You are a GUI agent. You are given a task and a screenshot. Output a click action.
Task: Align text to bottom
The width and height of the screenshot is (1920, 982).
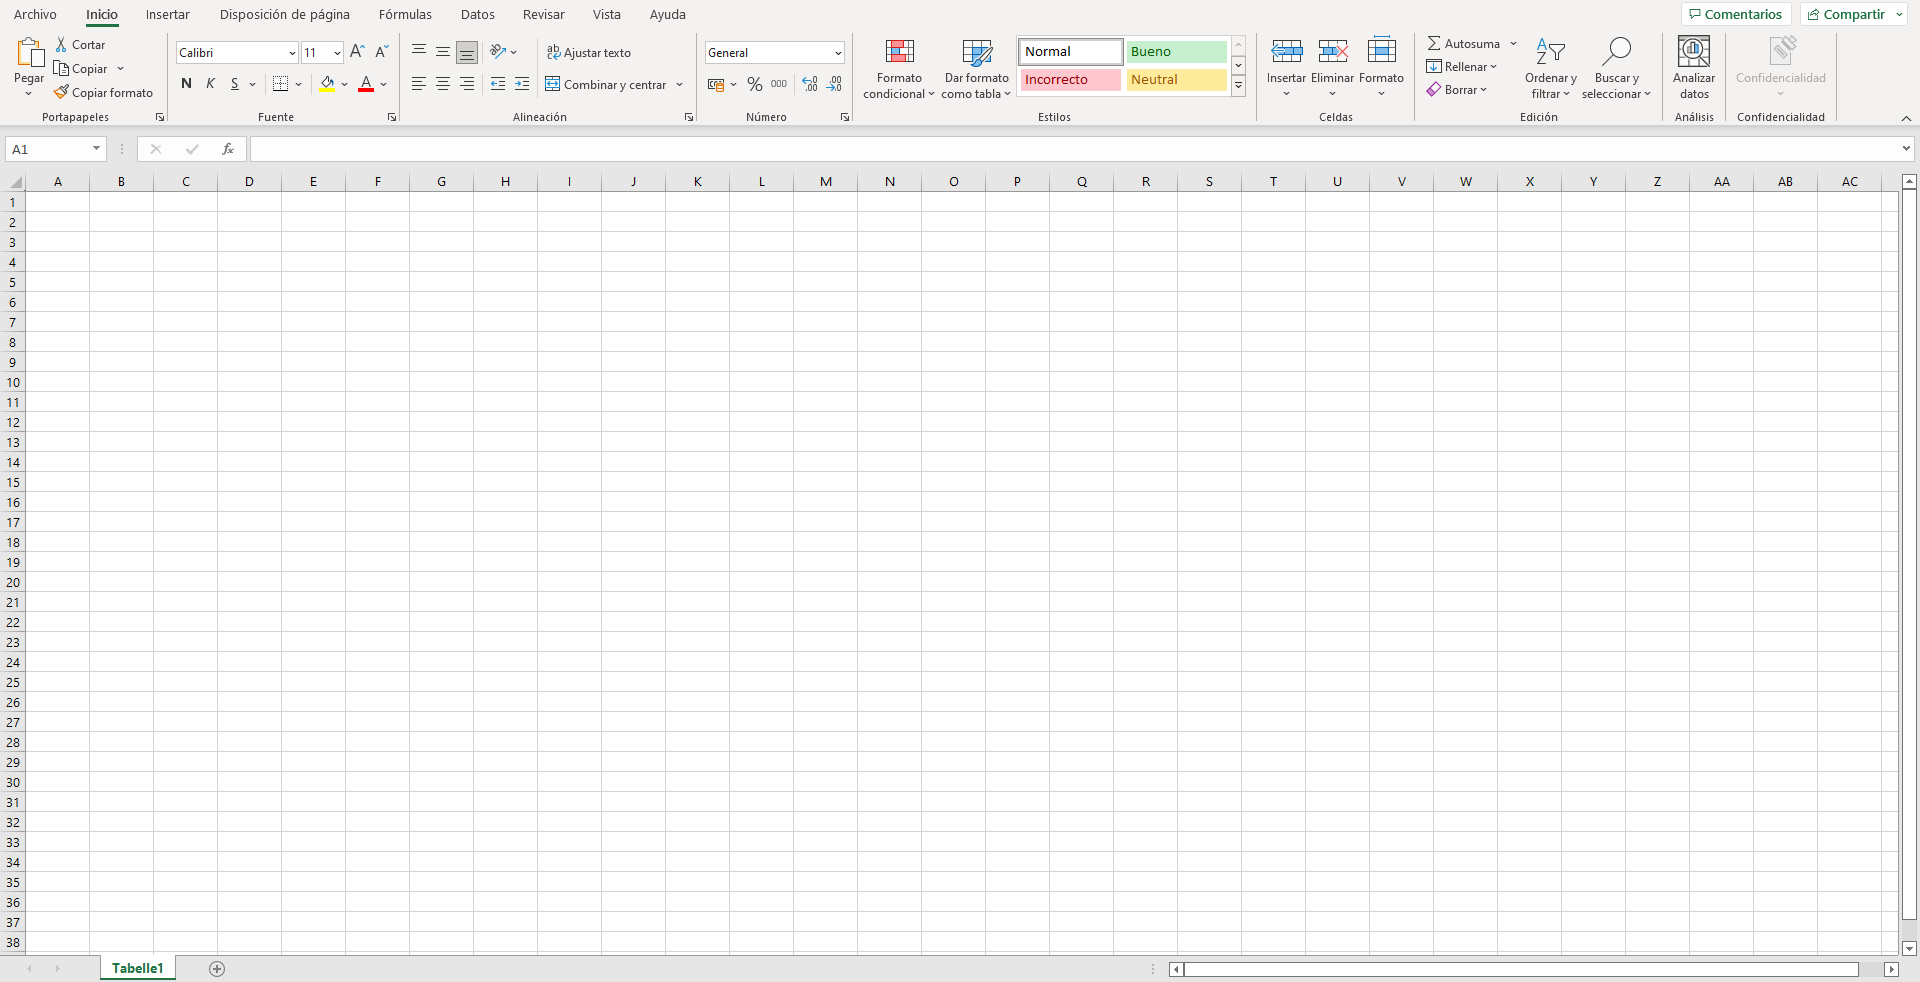(467, 52)
